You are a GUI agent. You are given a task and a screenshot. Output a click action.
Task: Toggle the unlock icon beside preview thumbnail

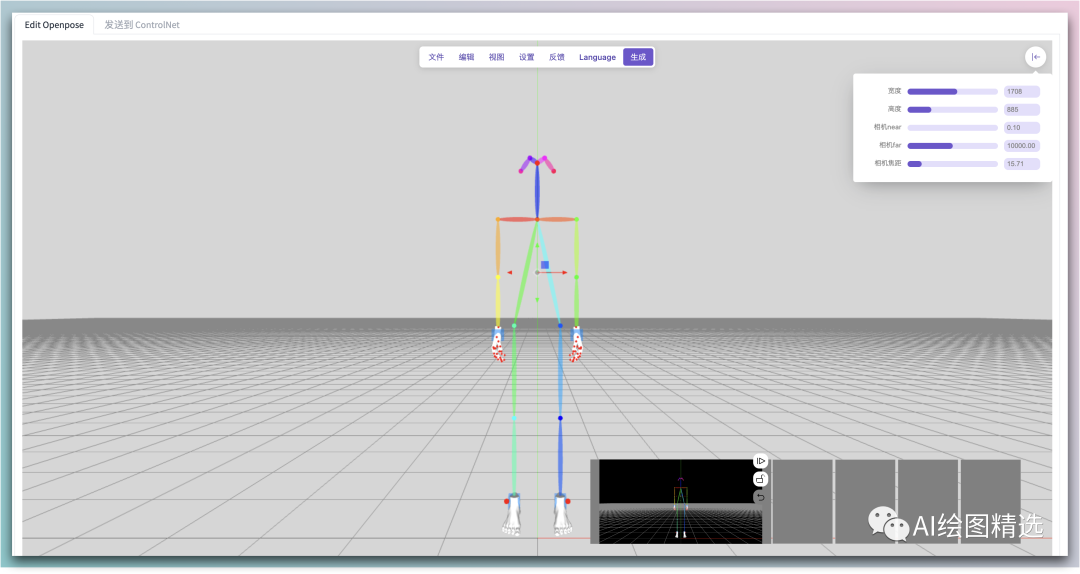coord(760,479)
